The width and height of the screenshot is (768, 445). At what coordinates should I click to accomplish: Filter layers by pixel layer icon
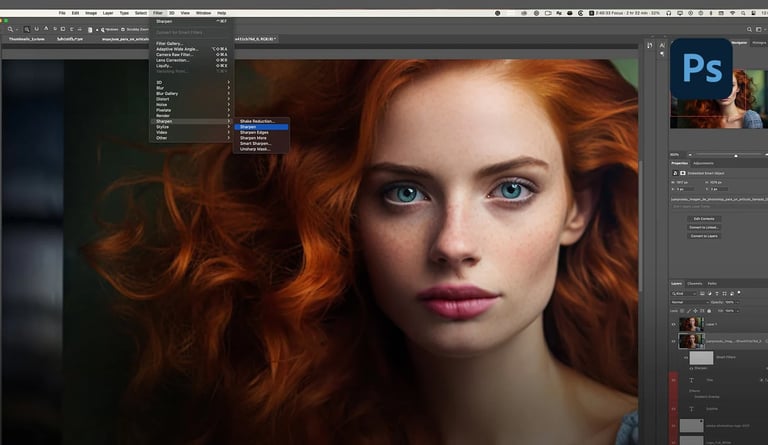click(702, 293)
